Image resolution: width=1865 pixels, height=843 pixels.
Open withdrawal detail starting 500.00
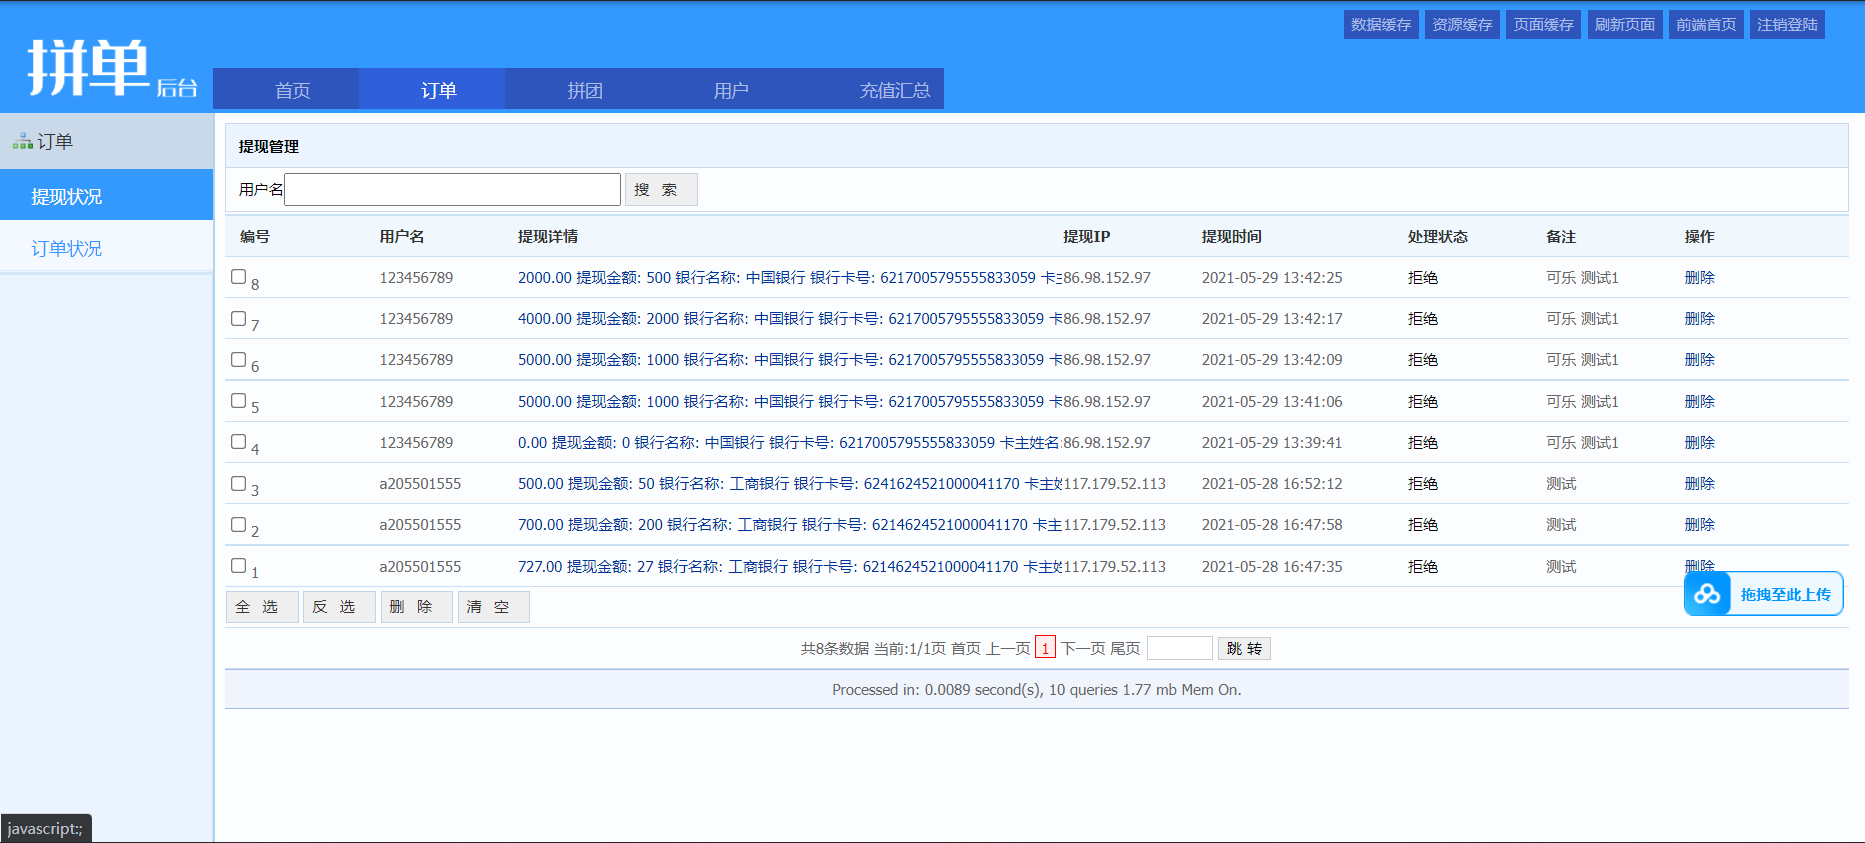pos(789,483)
